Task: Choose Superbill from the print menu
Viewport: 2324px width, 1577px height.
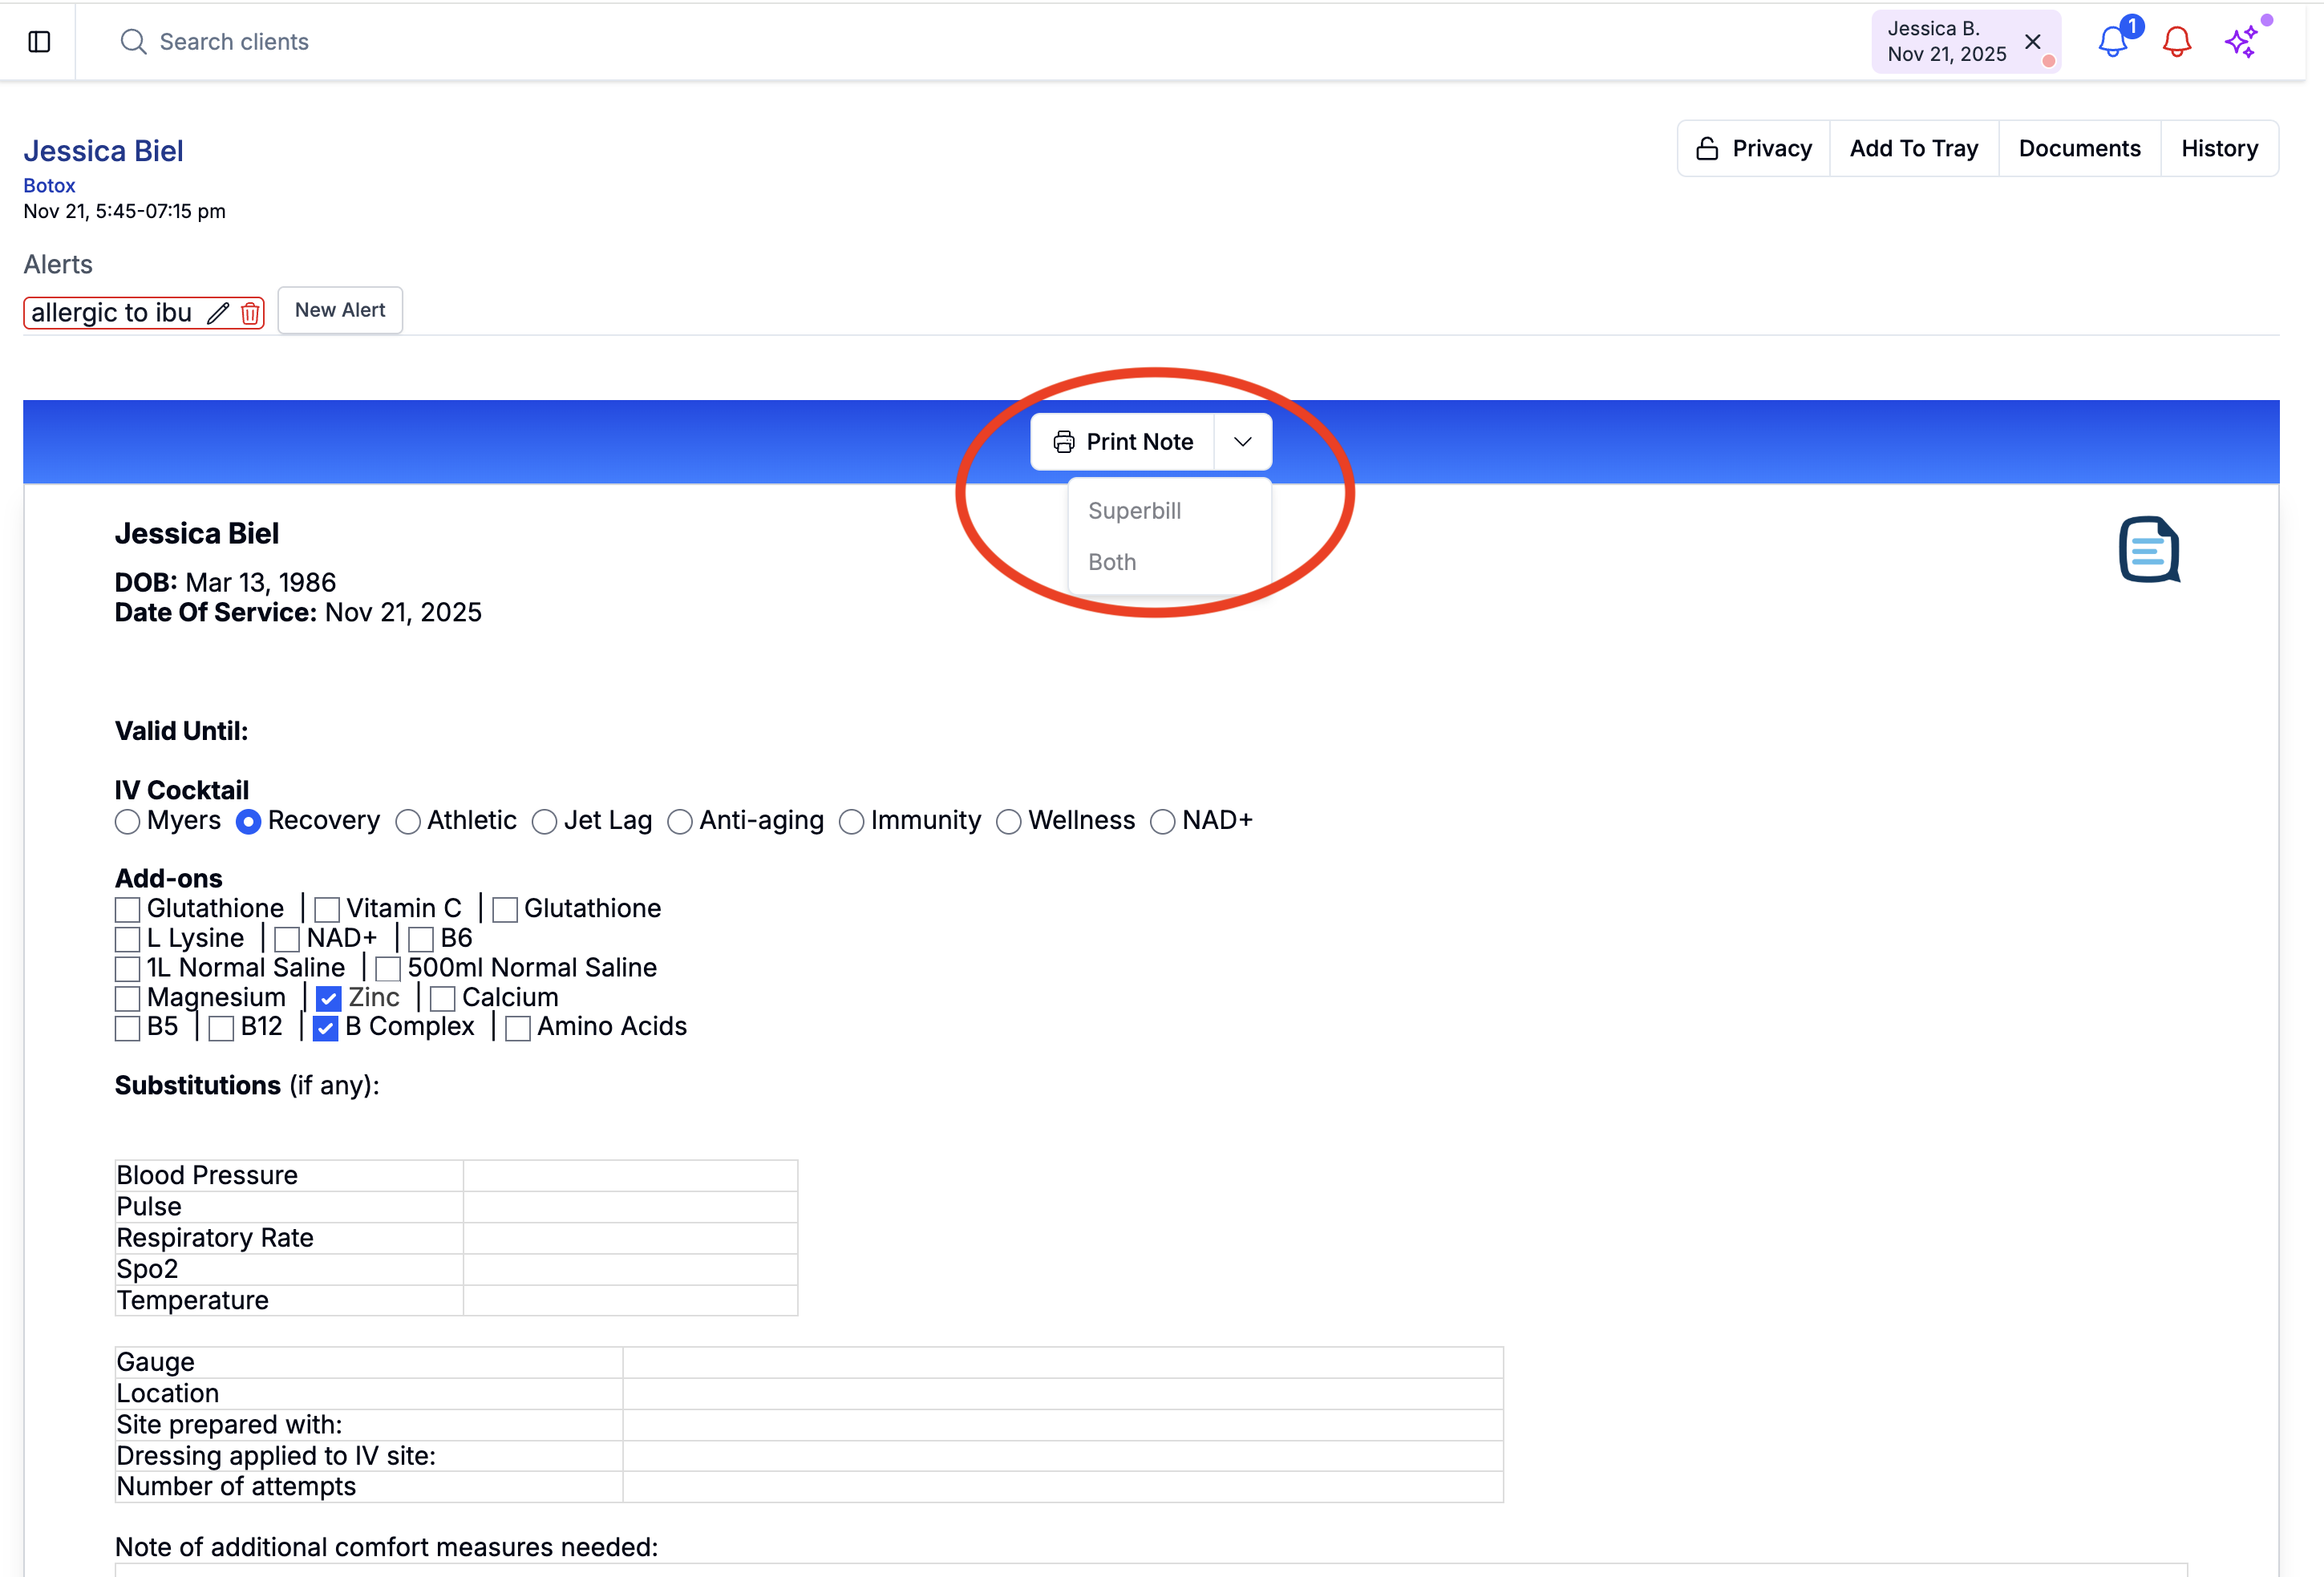Action: 1134,511
